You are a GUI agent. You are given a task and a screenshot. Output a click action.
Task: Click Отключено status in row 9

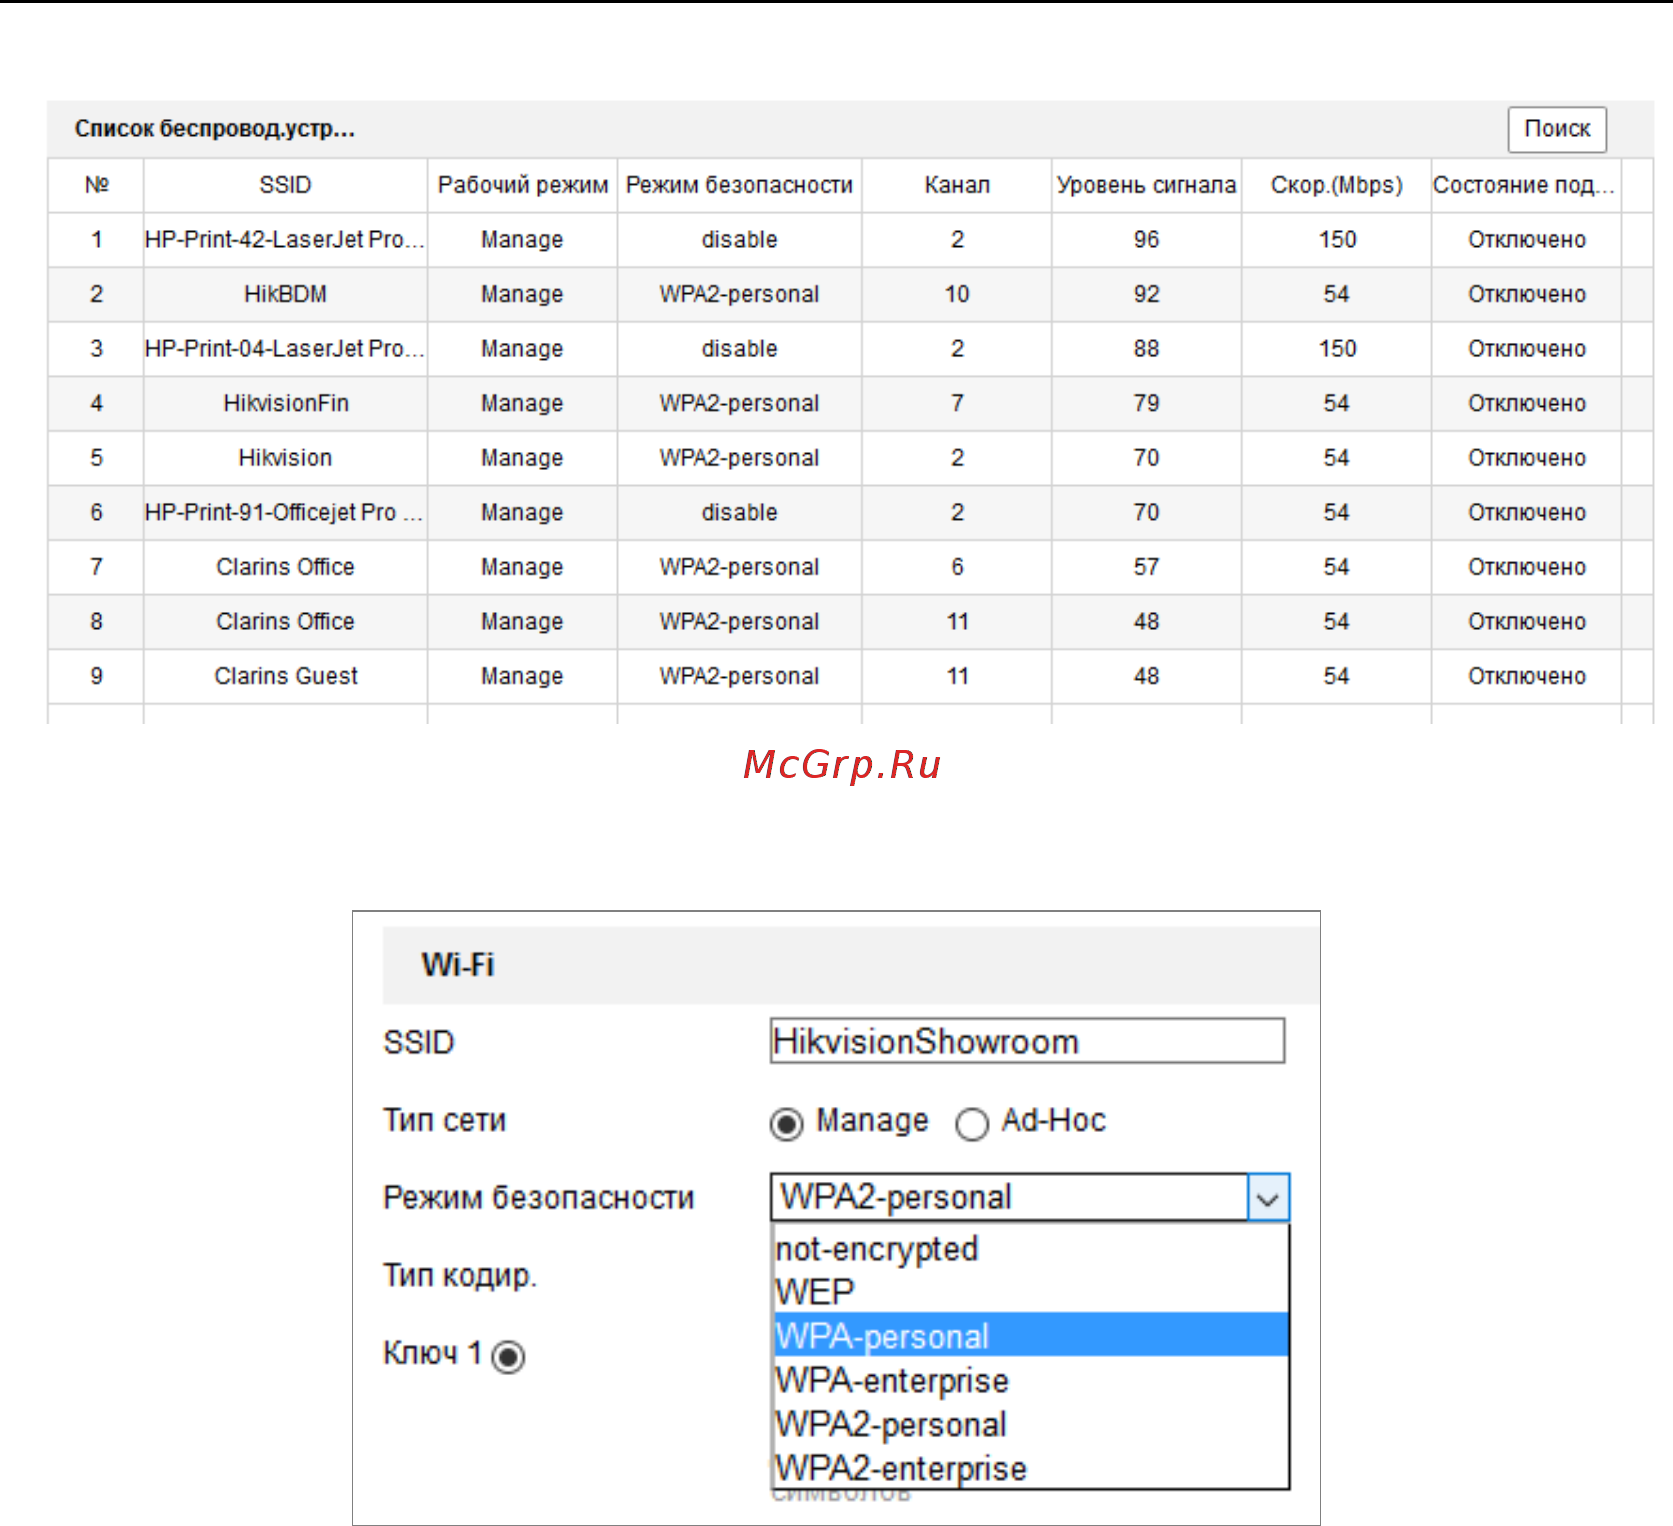(x=1526, y=676)
